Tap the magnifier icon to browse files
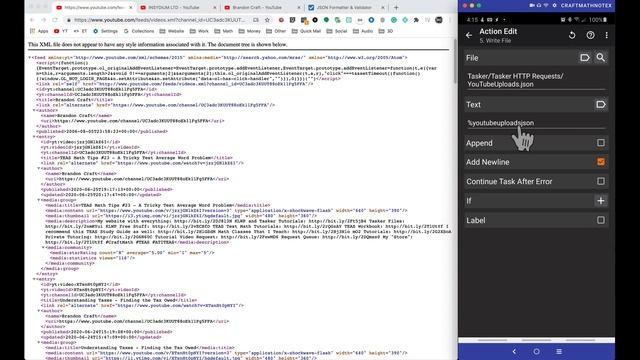Screen dimensions: 640x360 [x=601, y=58]
